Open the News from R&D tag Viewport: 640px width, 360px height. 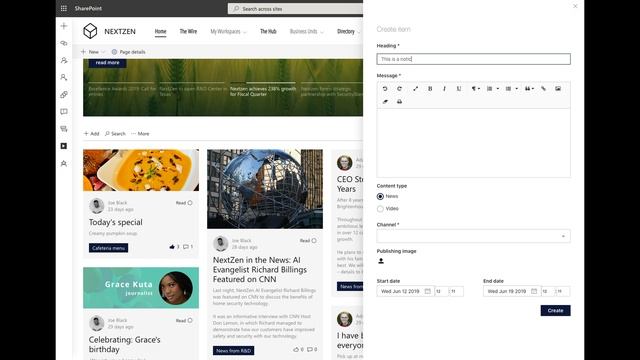click(x=233, y=351)
